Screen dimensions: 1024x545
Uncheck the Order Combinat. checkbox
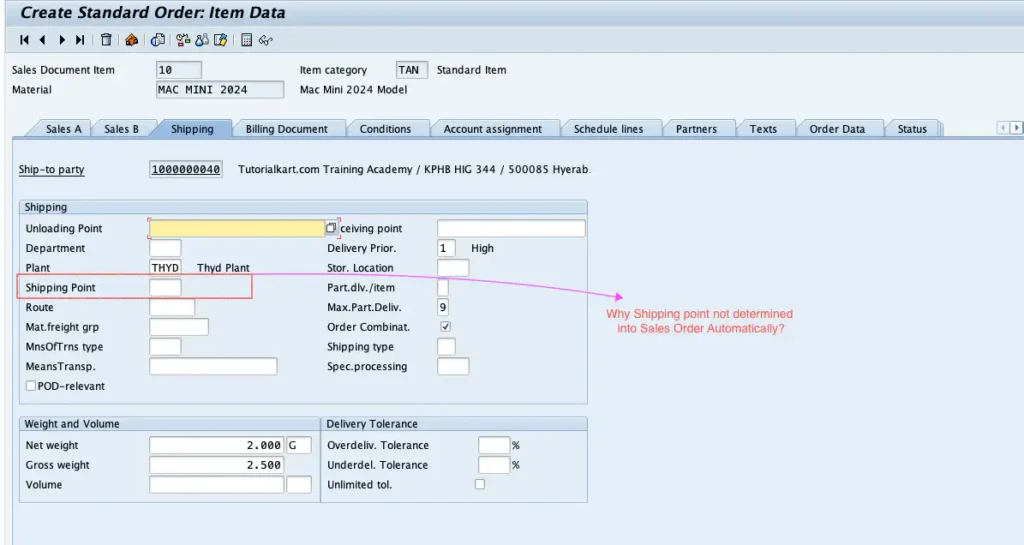445,326
